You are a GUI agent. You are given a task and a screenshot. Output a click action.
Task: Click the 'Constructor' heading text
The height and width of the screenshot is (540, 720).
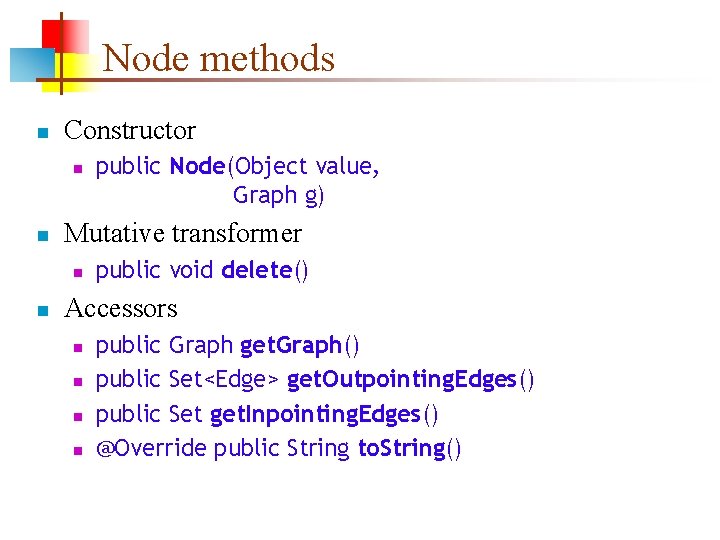click(x=130, y=130)
